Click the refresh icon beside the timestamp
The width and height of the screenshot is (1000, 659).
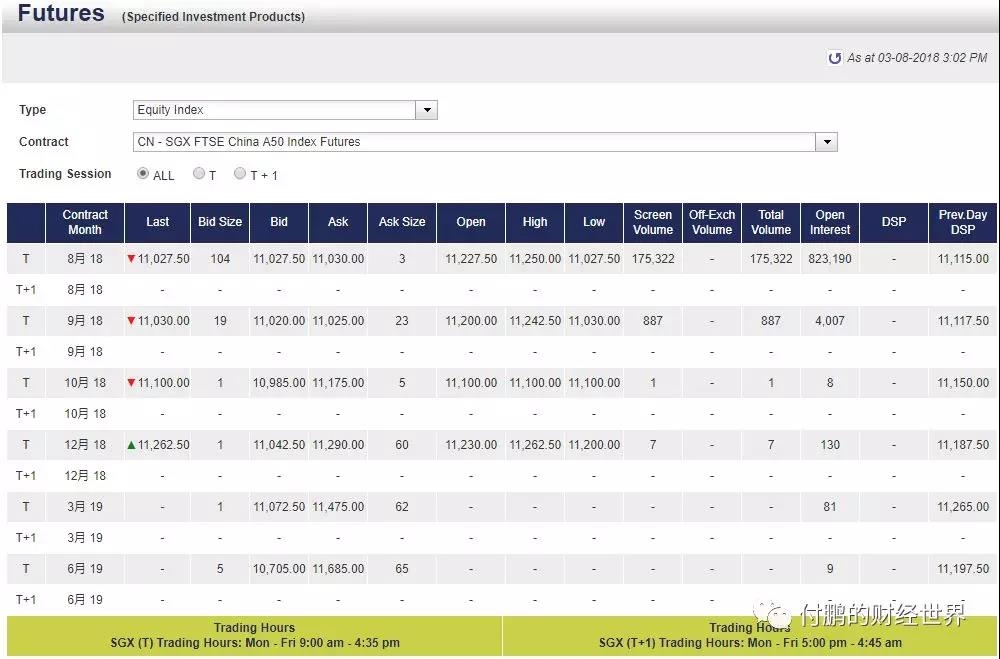[x=835, y=58]
